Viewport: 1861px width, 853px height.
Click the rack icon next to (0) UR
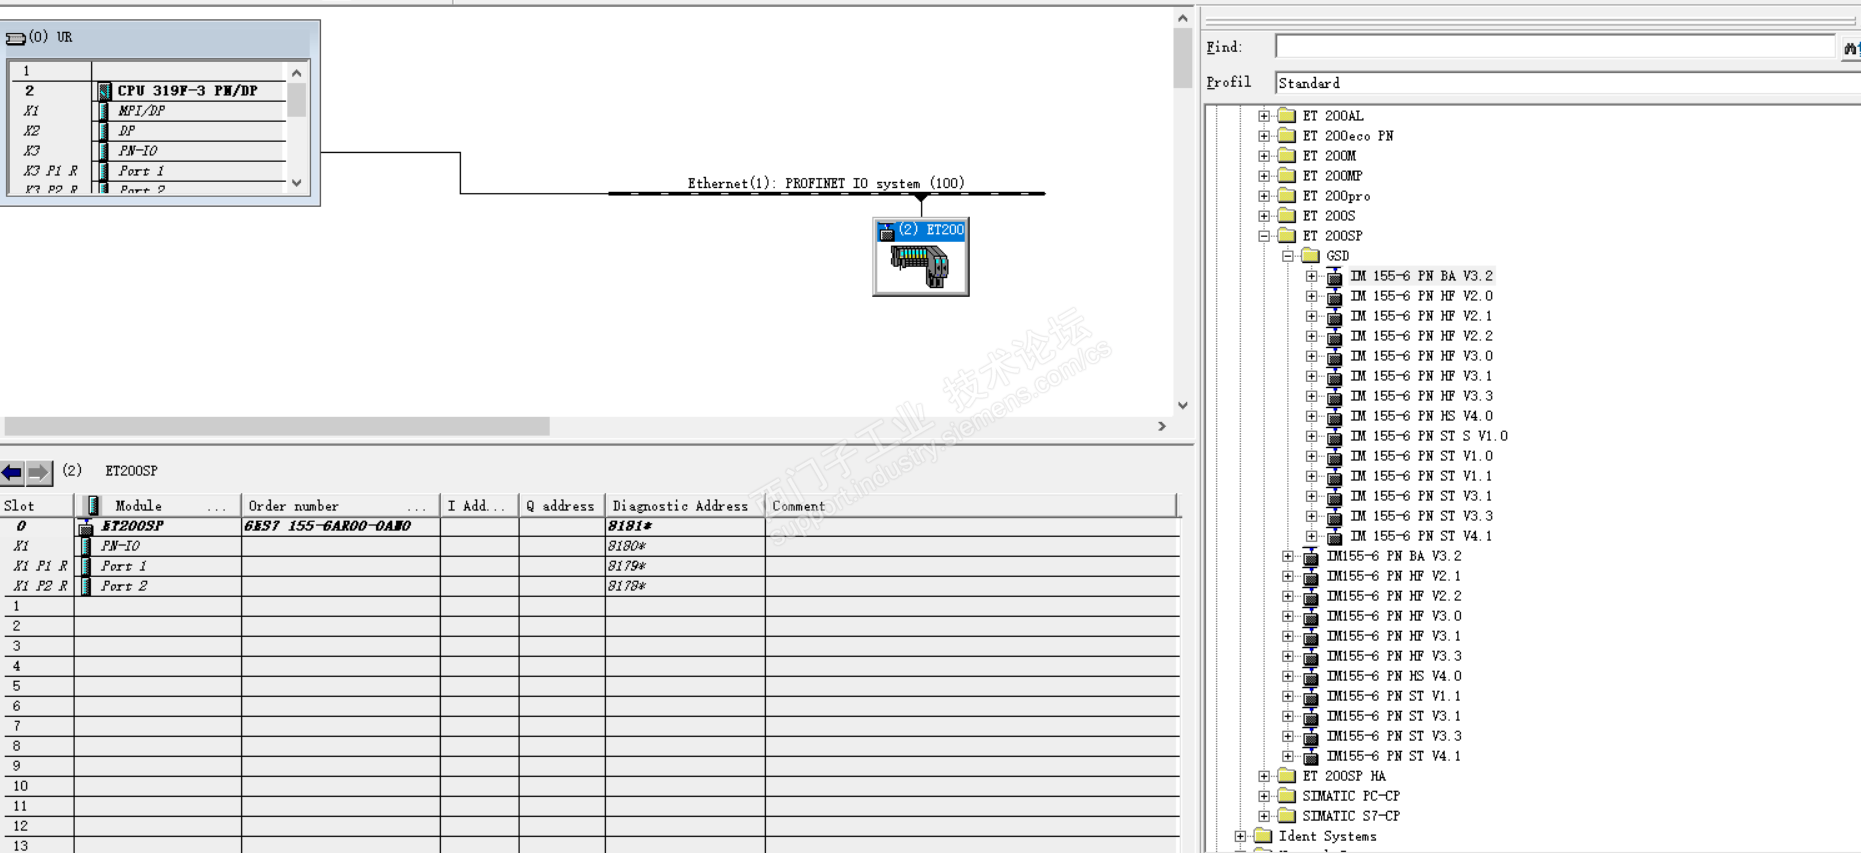(x=15, y=38)
